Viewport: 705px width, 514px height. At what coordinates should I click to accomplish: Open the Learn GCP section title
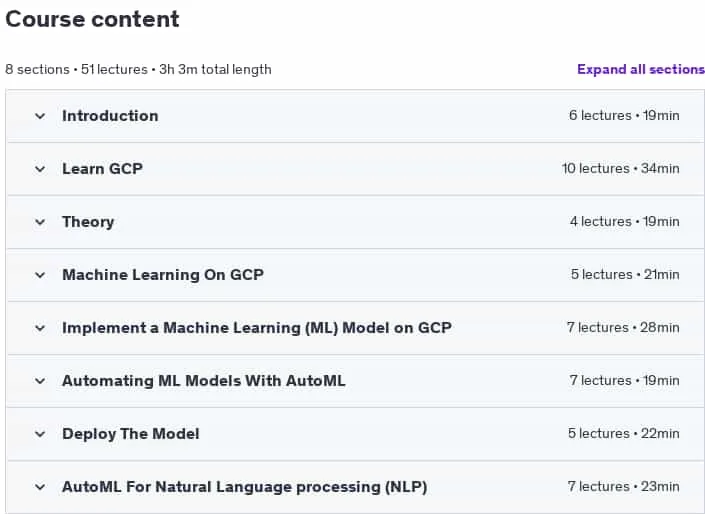103,169
